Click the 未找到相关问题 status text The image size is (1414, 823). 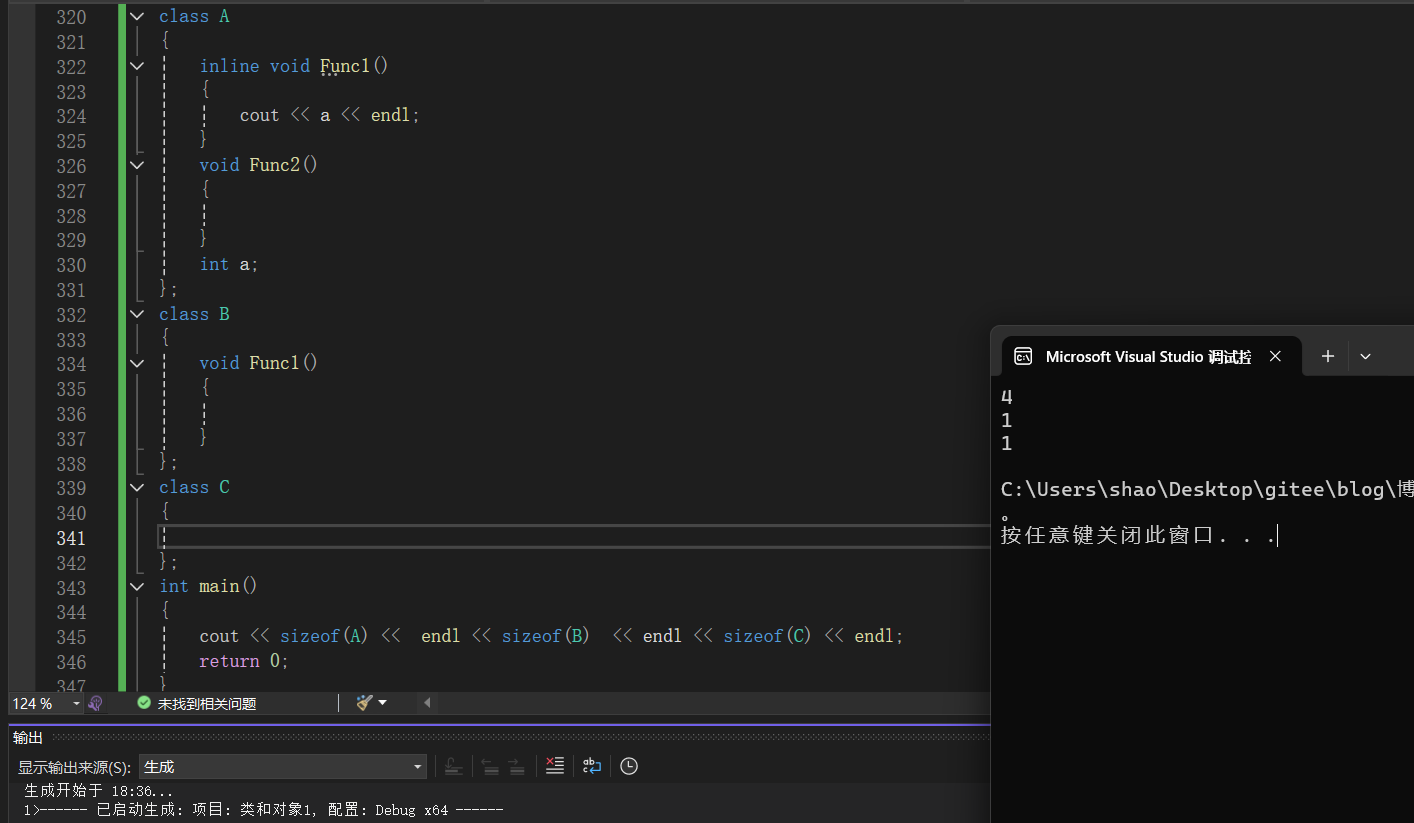[x=207, y=704]
